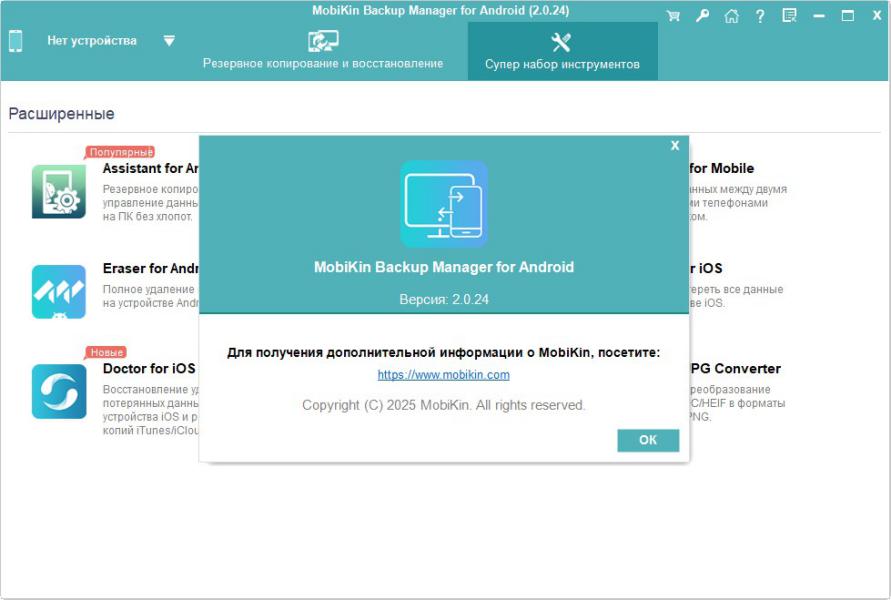891x600 pixels.
Task: Open the feedback notes icon in title bar
Action: click(x=789, y=16)
